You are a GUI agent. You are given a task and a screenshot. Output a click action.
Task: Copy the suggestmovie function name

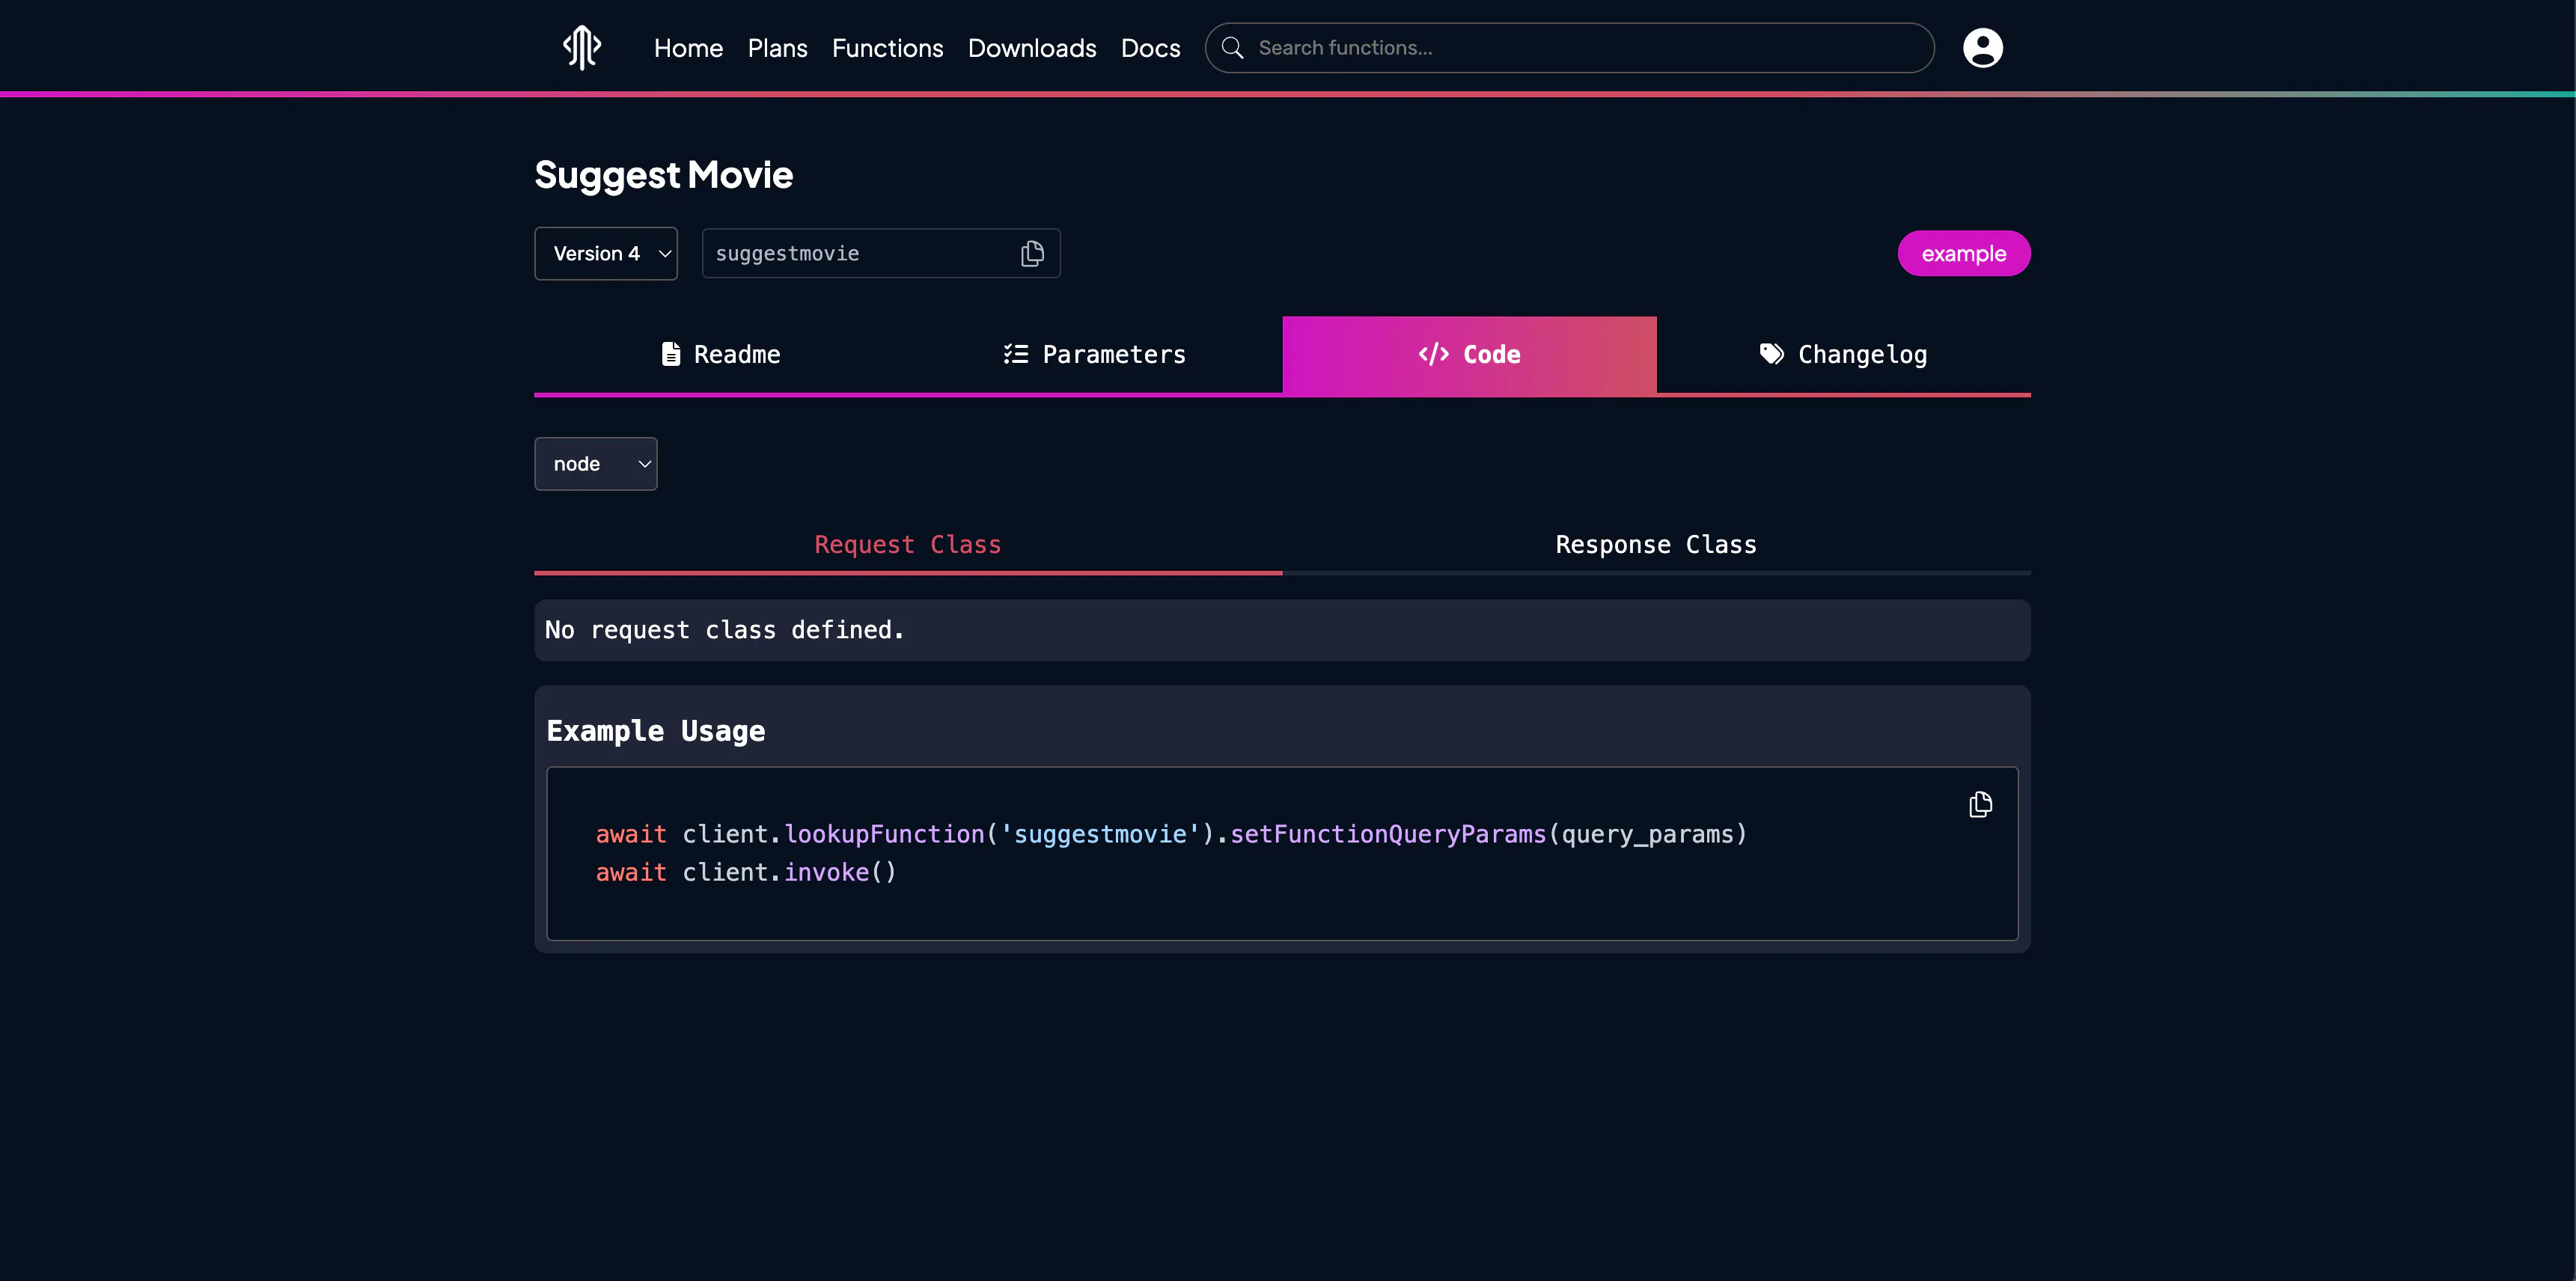[x=1032, y=254]
